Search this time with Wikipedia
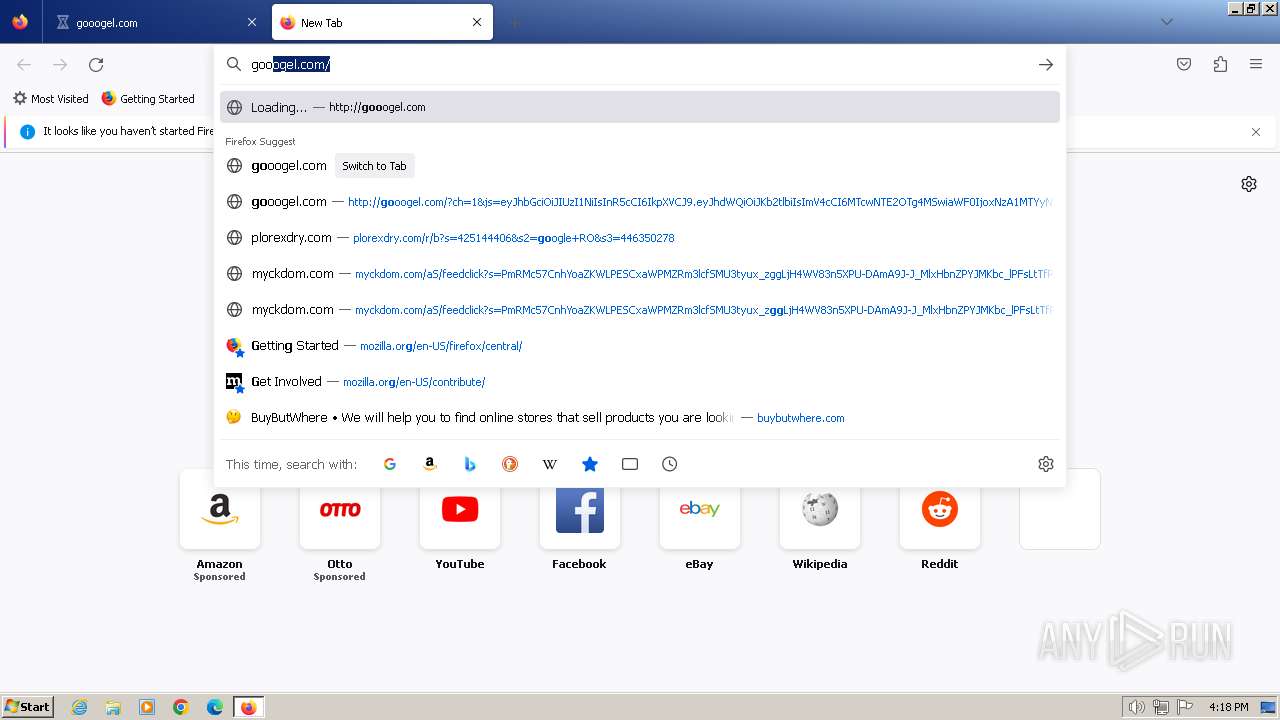The image size is (1280, 720). (550, 464)
